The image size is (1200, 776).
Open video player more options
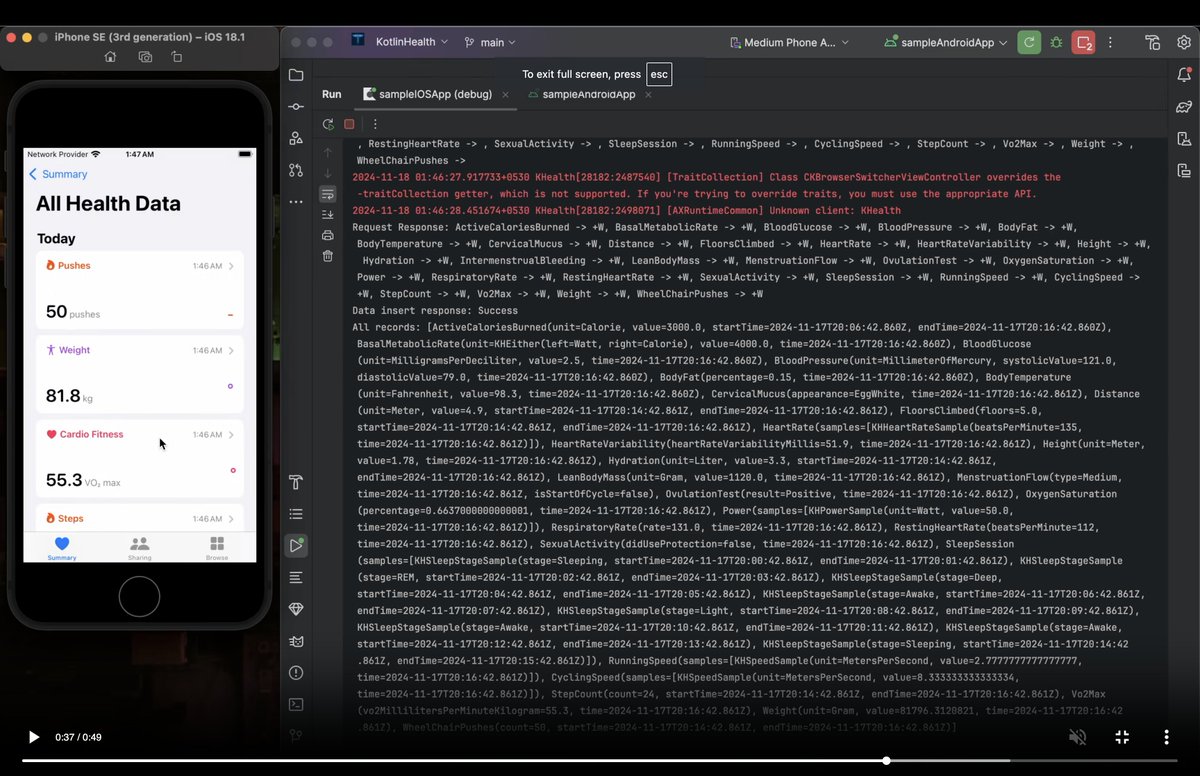pos(1166,737)
